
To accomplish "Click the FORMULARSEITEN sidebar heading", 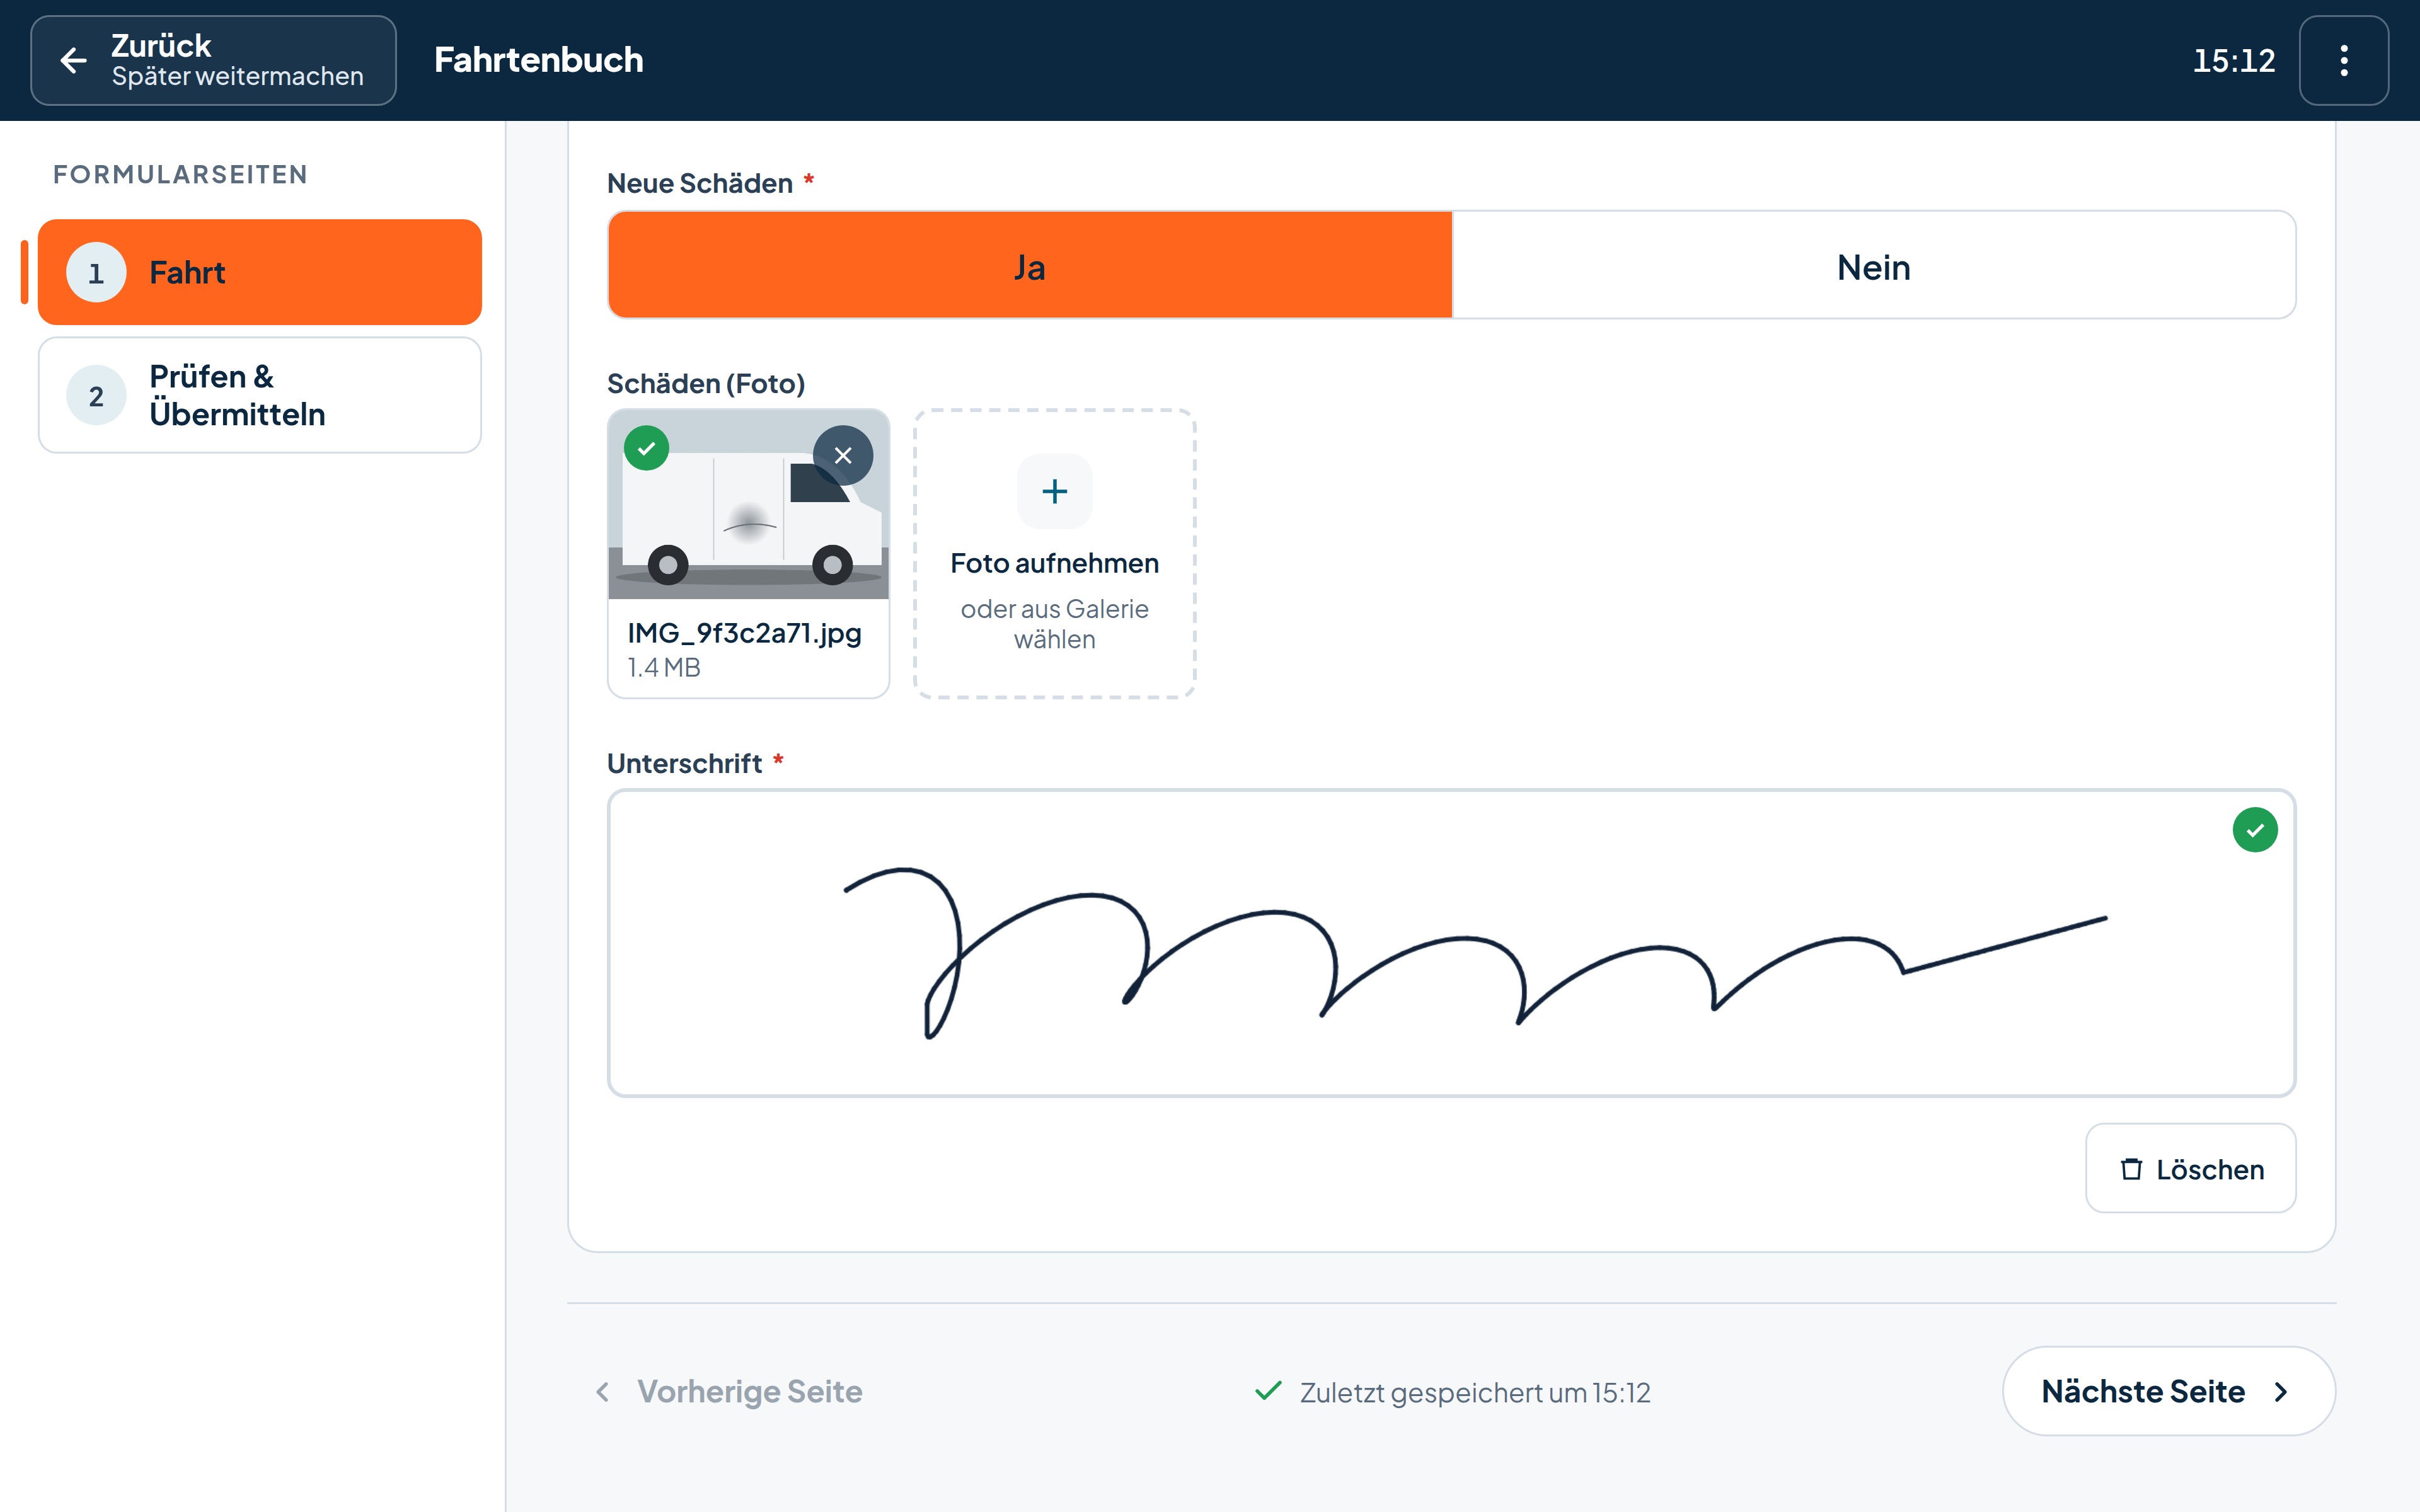I will coord(180,174).
